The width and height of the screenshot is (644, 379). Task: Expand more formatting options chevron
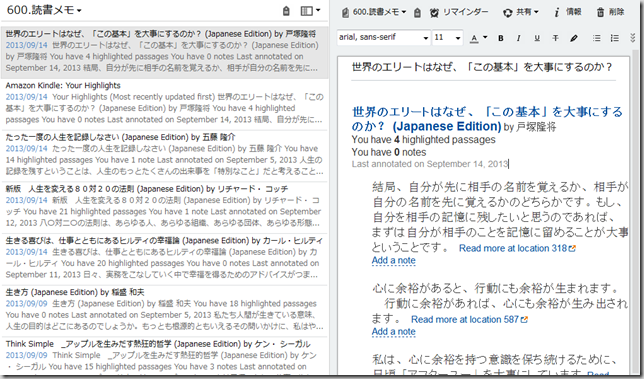(x=632, y=38)
